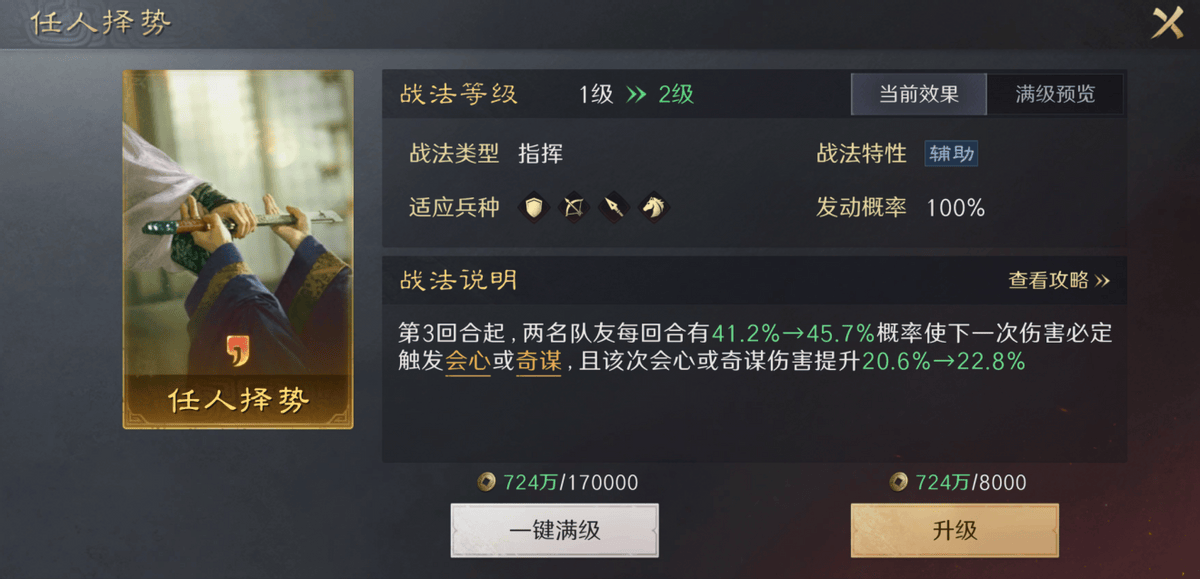Click the 辅助 tactic trait tag
The width and height of the screenshot is (1200, 579).
point(951,154)
